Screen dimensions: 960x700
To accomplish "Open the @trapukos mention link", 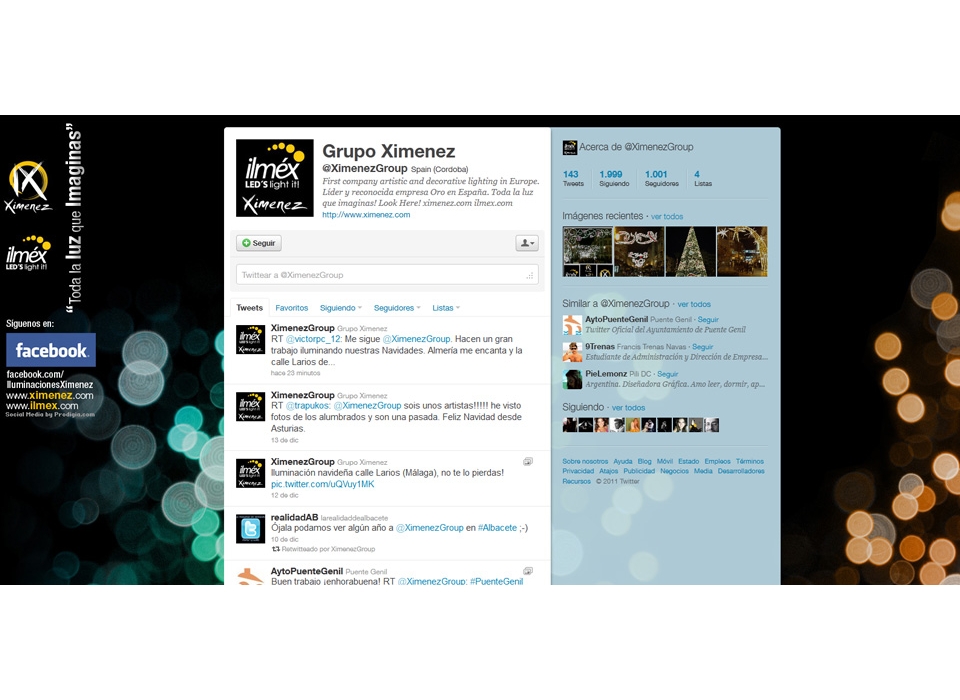I will (308, 405).
